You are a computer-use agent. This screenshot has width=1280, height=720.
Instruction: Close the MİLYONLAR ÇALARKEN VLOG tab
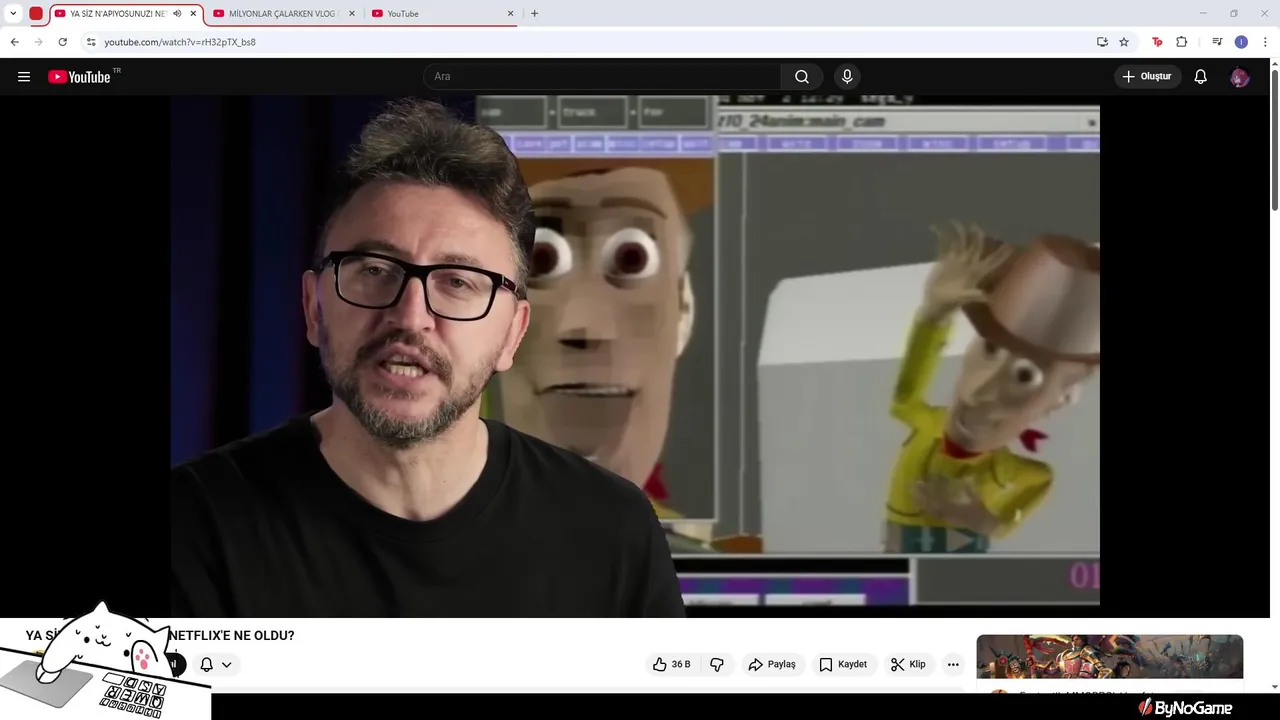[351, 14]
